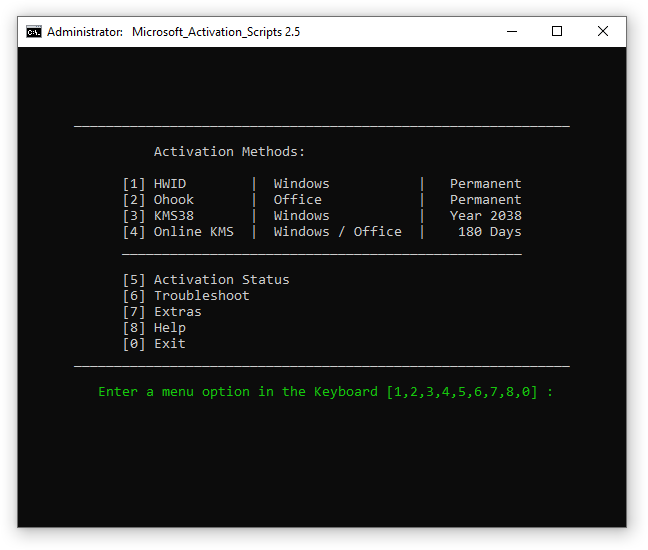Click the window title 'Microsoft_Activation_Scripts 2.5'
The width and height of the screenshot is (648, 550).
coord(216,32)
